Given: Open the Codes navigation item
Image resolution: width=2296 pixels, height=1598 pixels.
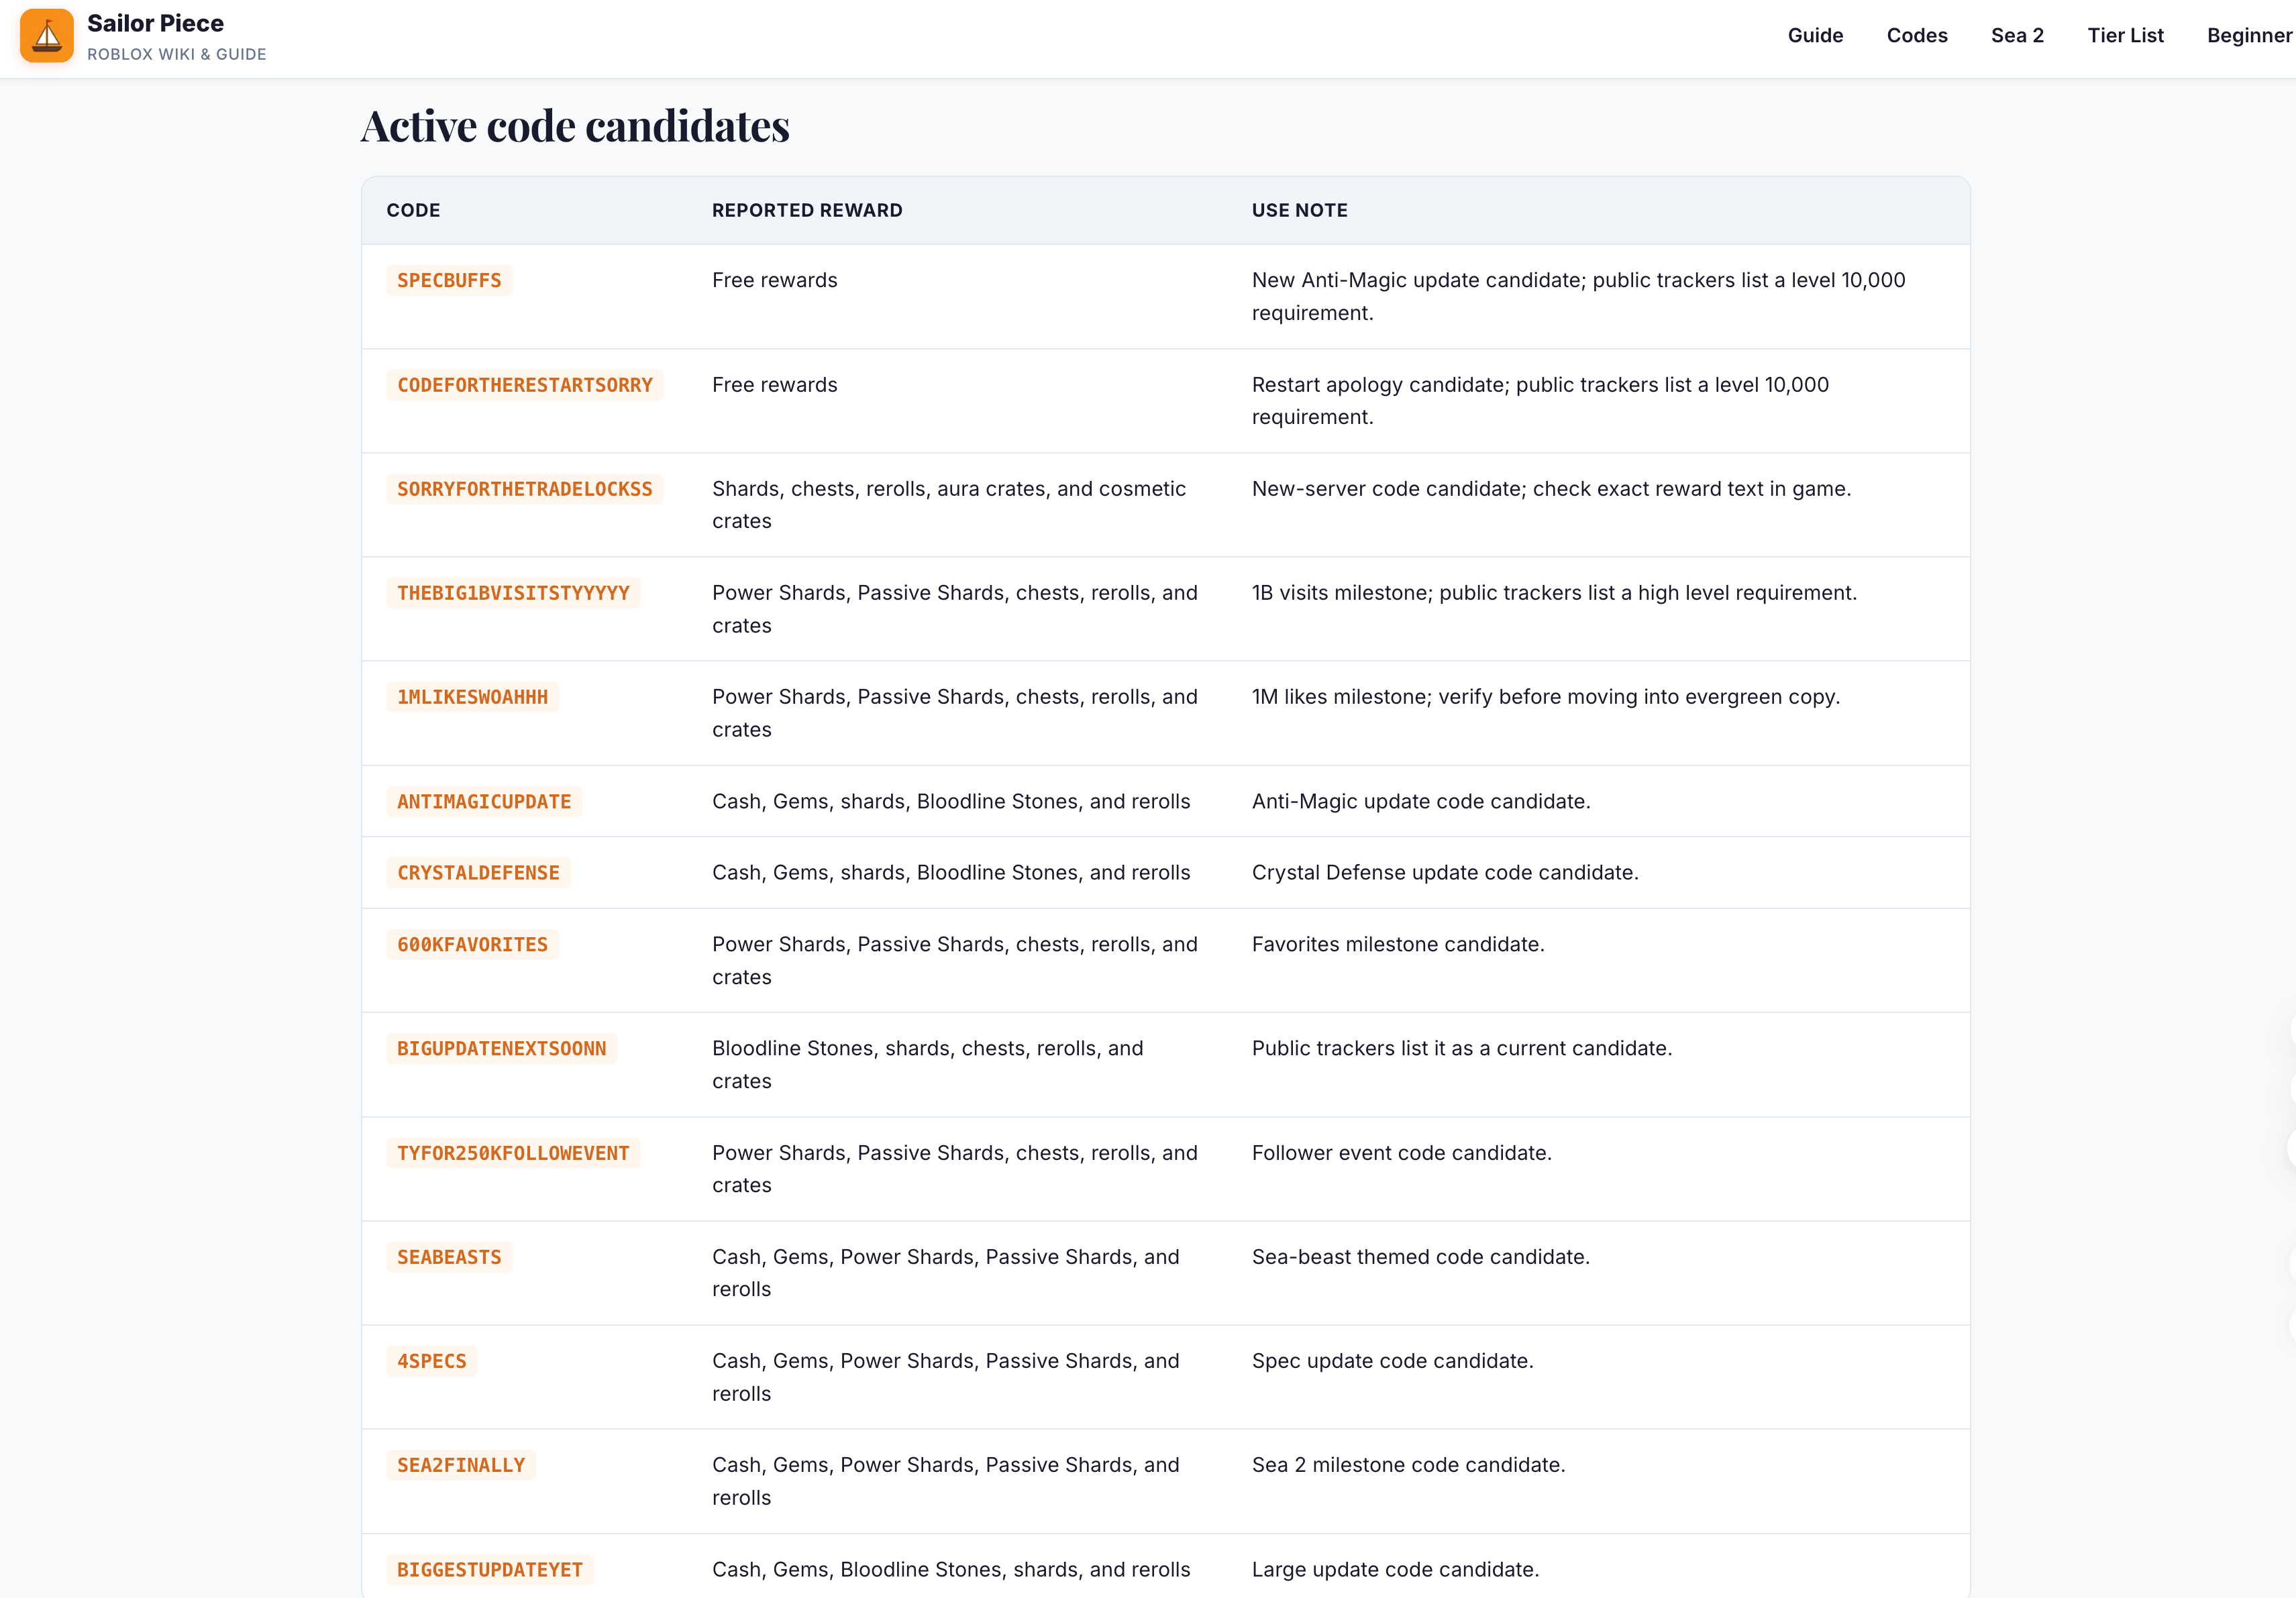Looking at the screenshot, I should (x=1917, y=36).
